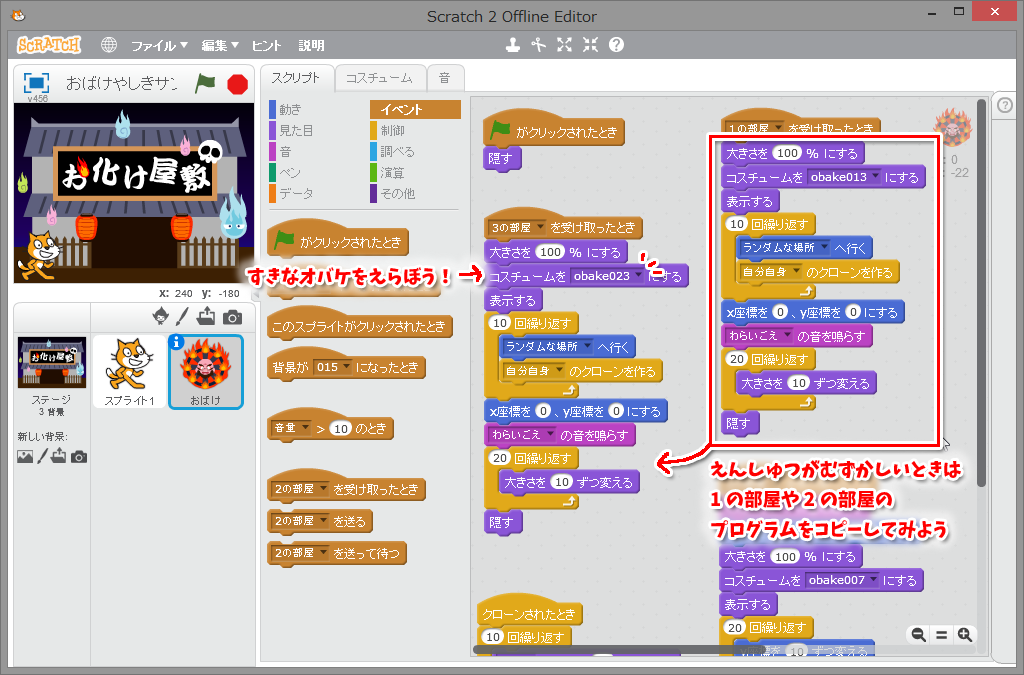
Task: Zoom in scripts area magnifier
Action: click(x=965, y=635)
